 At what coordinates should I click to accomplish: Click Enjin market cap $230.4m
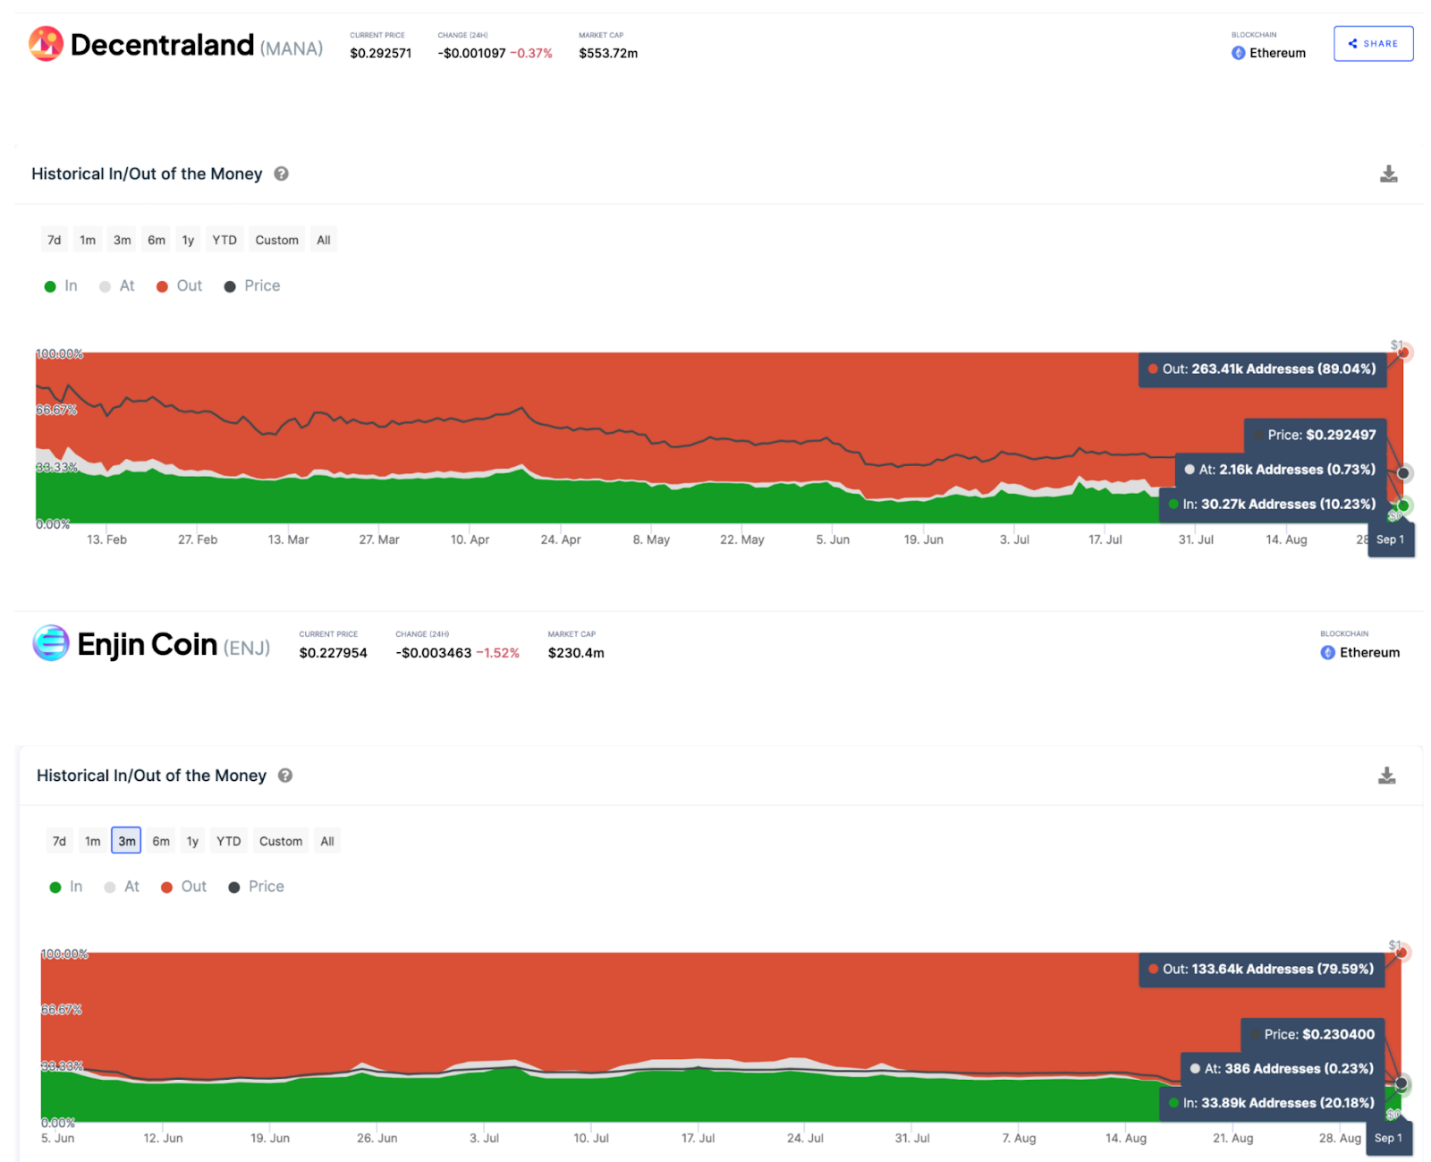point(576,653)
